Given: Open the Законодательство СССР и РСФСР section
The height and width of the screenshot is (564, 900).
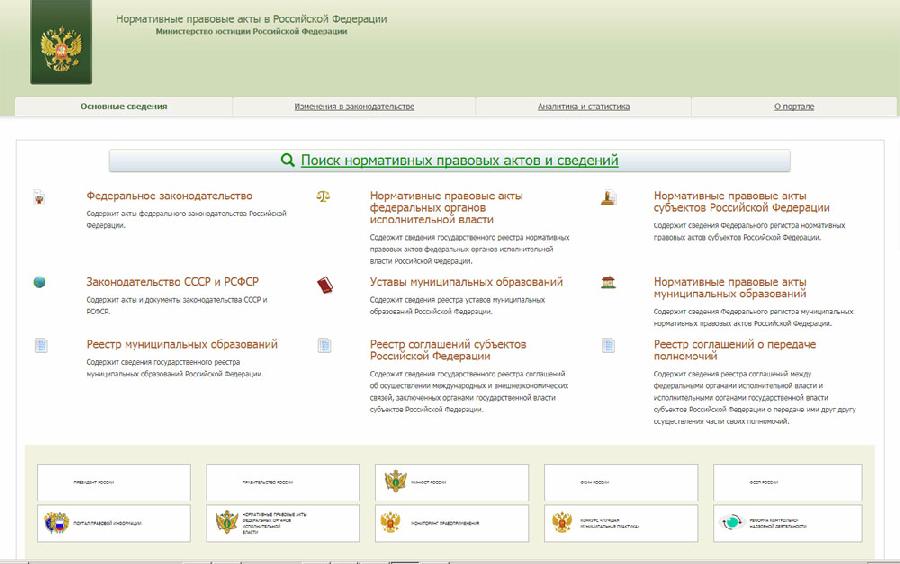Looking at the screenshot, I should pos(172,282).
